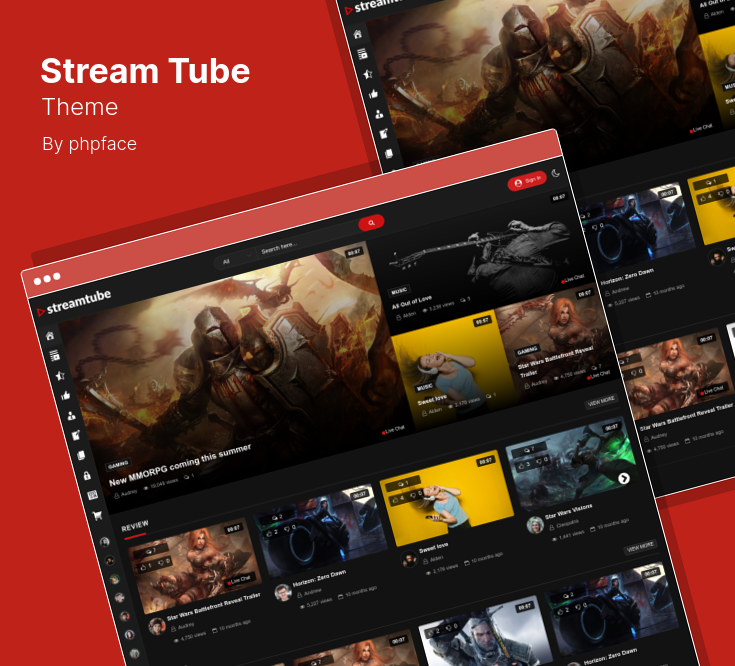Click comment count icon on Star Wars Visions thumbnail
The image size is (735, 666).
(527, 450)
